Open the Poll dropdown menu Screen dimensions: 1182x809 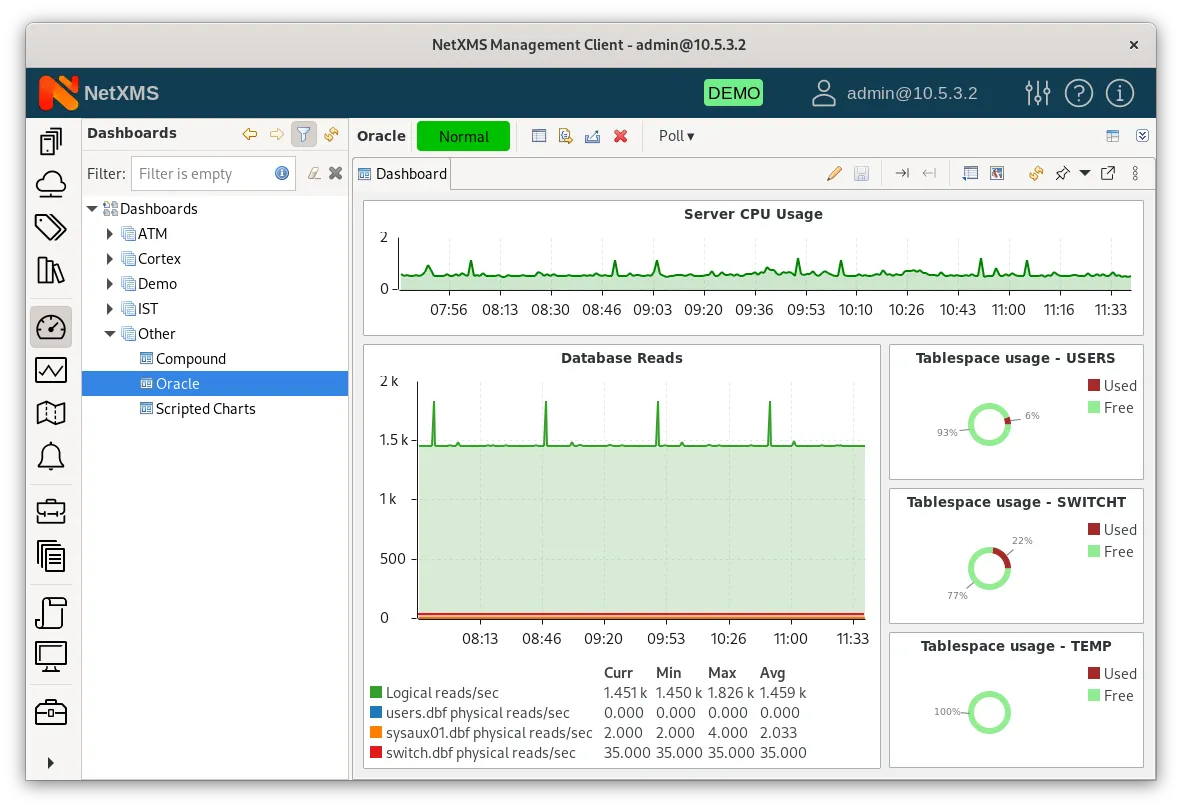pyautogui.click(x=676, y=136)
